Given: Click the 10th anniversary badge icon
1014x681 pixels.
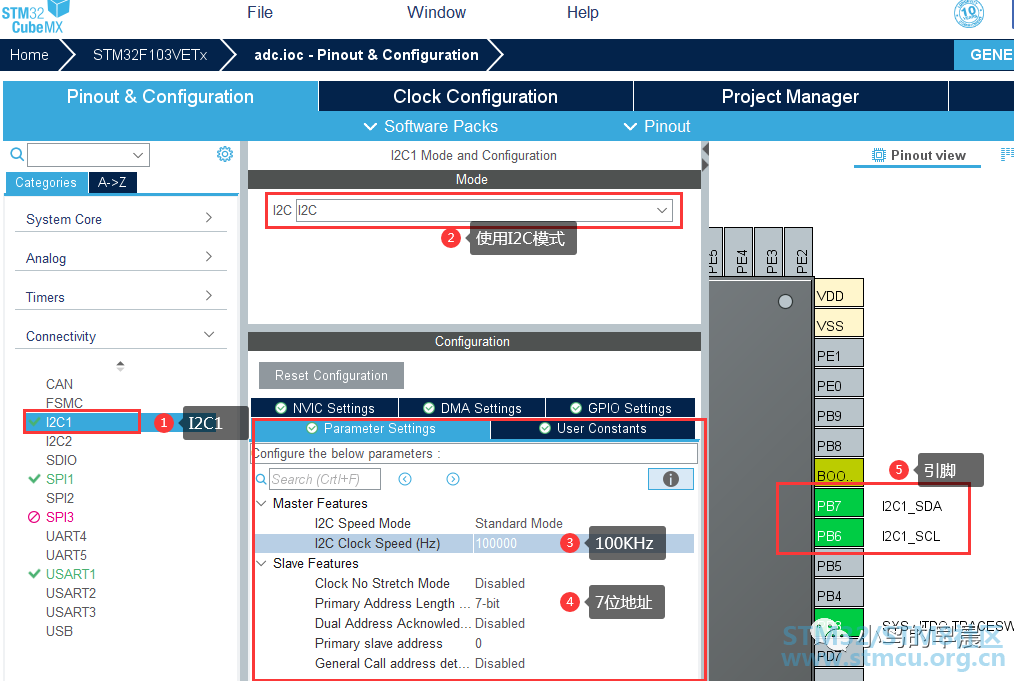Looking at the screenshot, I should click(x=969, y=13).
